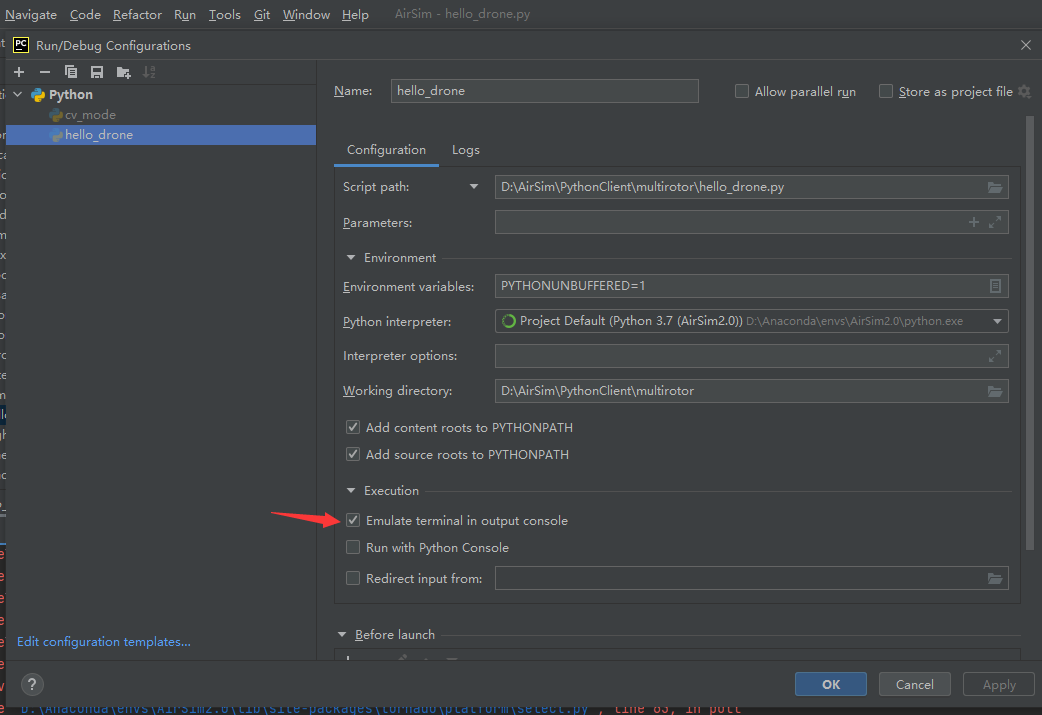The image size is (1042, 715).
Task: Save configuration using the floppy disk icon
Action: pyautogui.click(x=97, y=72)
